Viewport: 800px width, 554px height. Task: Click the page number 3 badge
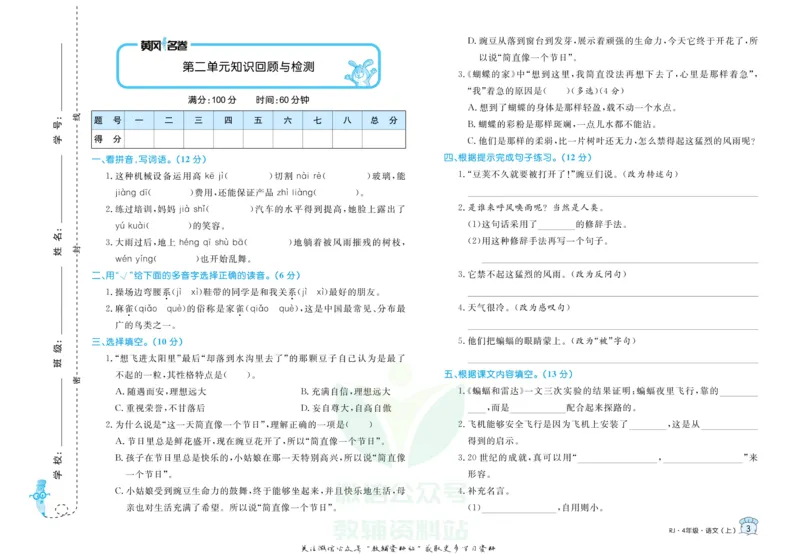point(748,528)
